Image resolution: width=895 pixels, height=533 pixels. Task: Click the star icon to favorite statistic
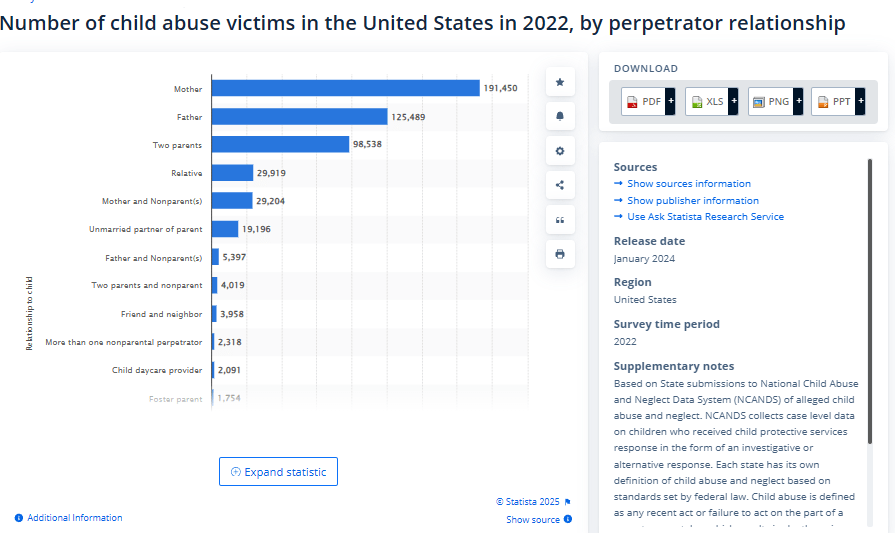coord(559,82)
